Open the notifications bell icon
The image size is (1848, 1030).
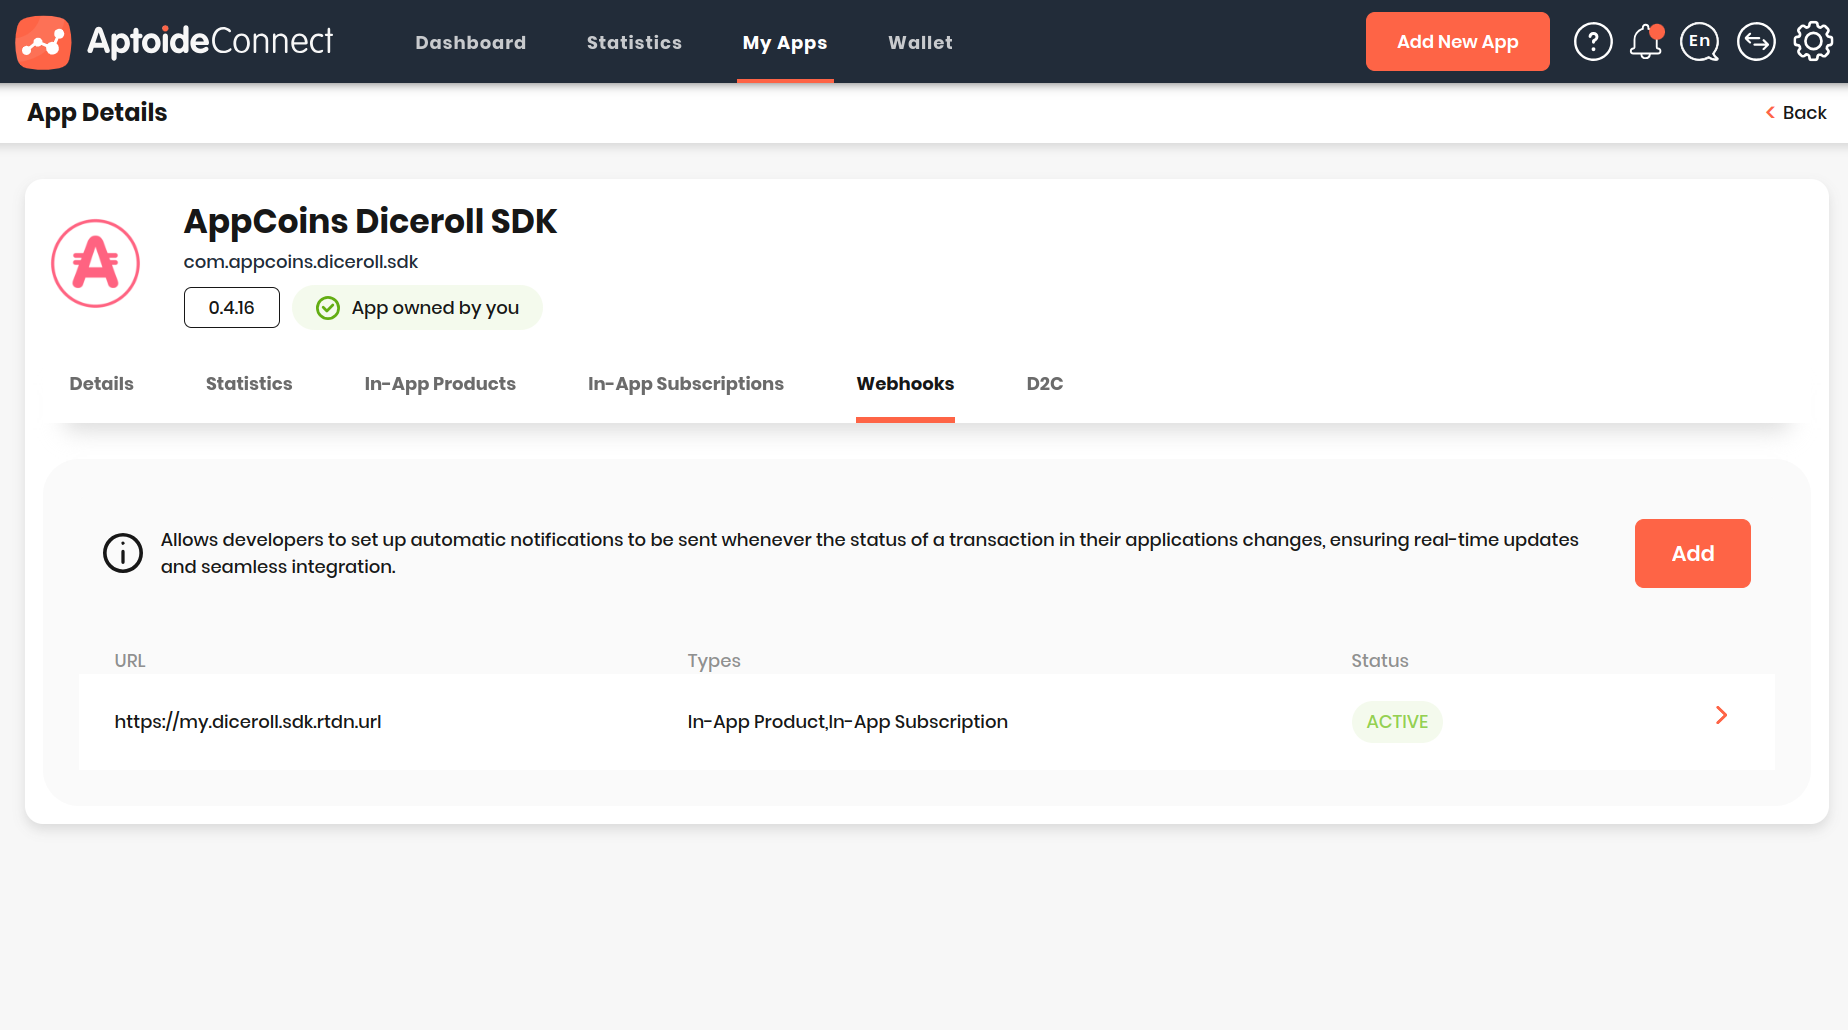[x=1646, y=42]
